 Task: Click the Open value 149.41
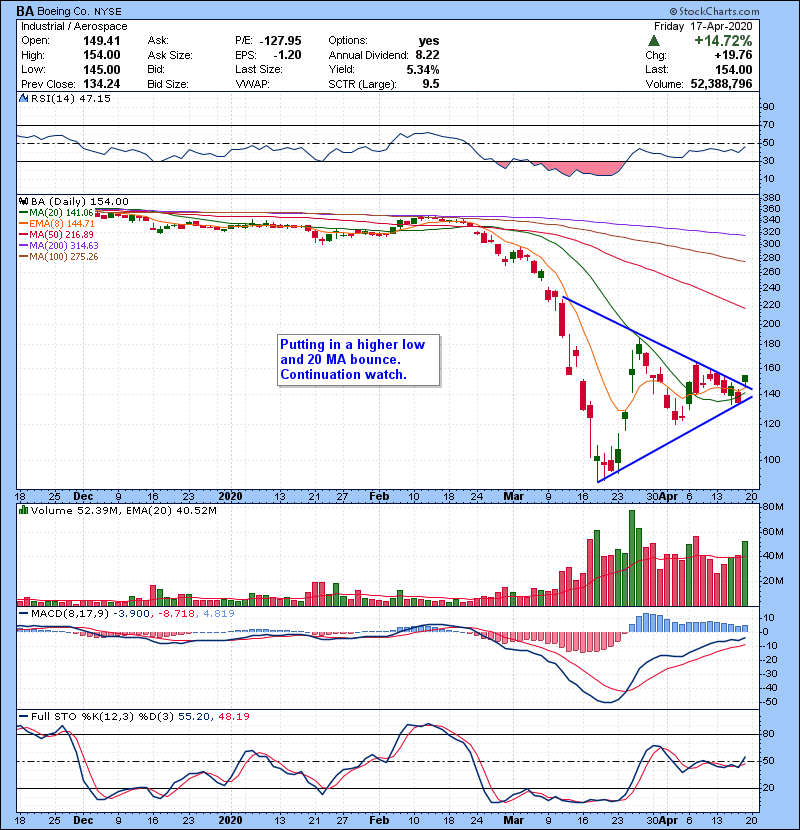pyautogui.click(x=102, y=41)
